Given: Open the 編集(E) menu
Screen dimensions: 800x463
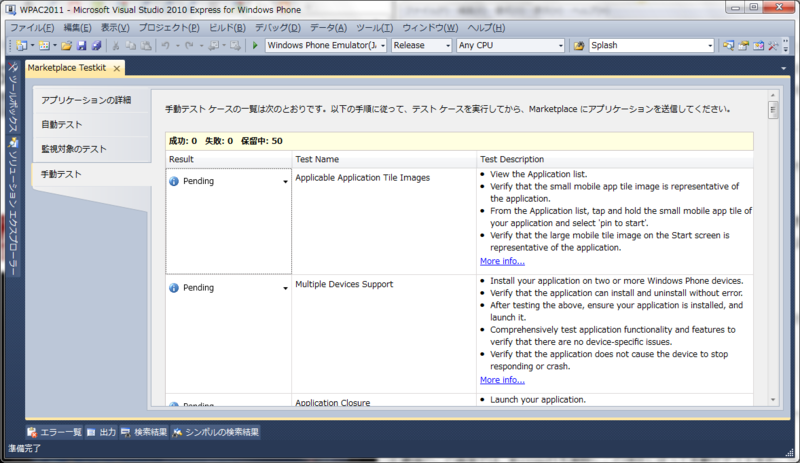Looking at the screenshot, I should (78, 28).
